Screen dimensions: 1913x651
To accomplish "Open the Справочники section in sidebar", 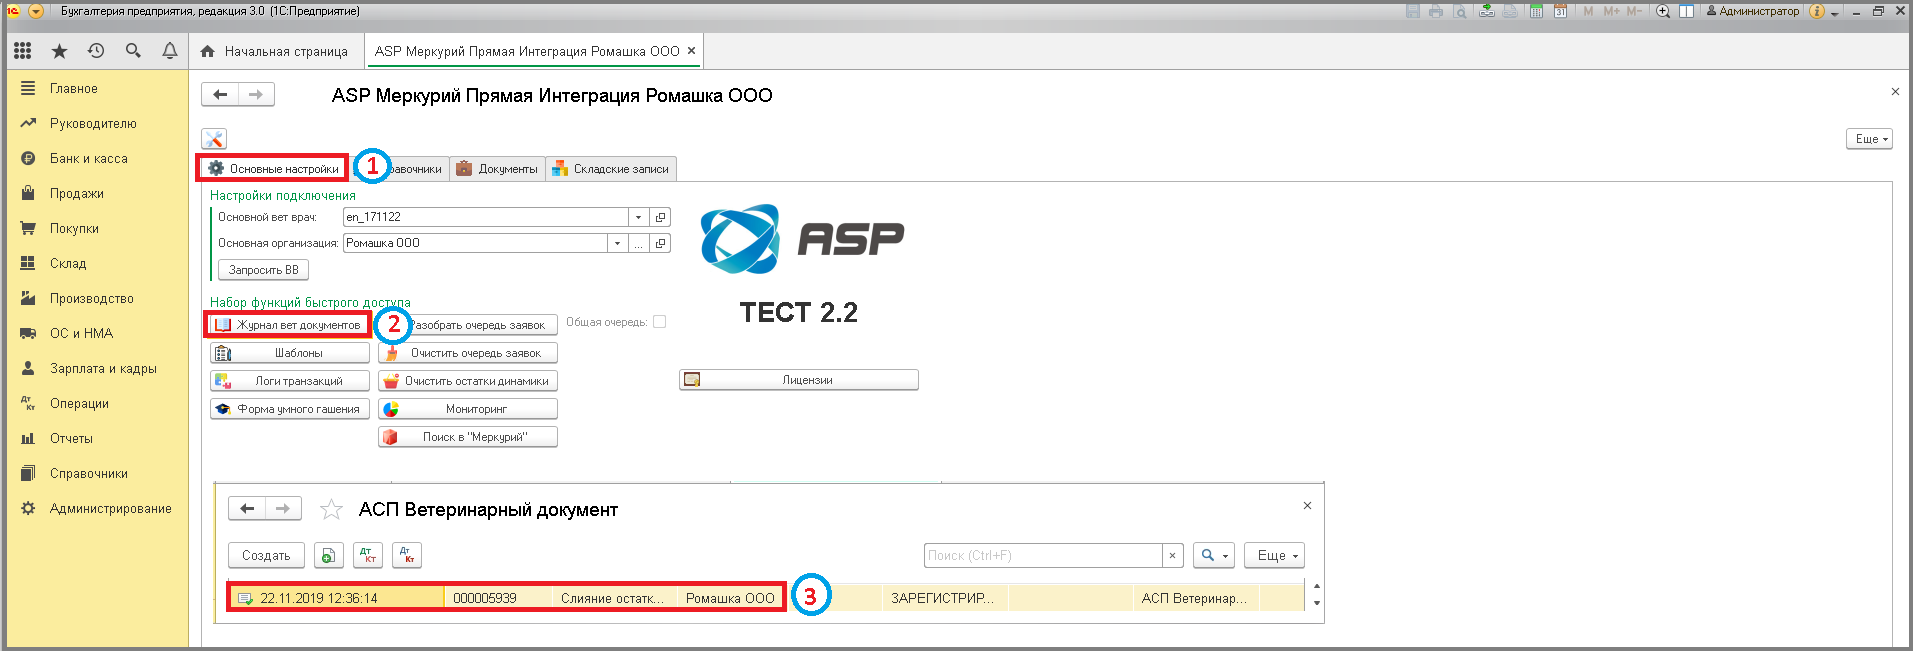I will click(88, 474).
